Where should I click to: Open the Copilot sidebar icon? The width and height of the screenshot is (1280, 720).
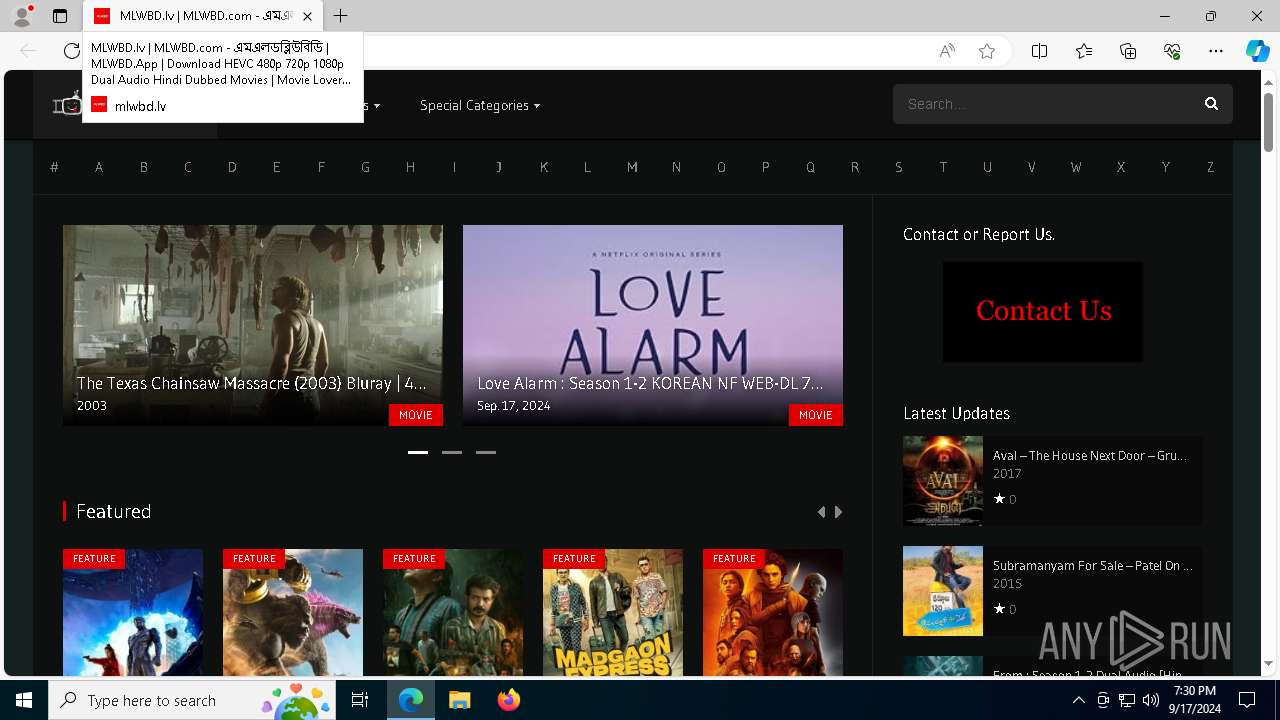(x=1257, y=51)
